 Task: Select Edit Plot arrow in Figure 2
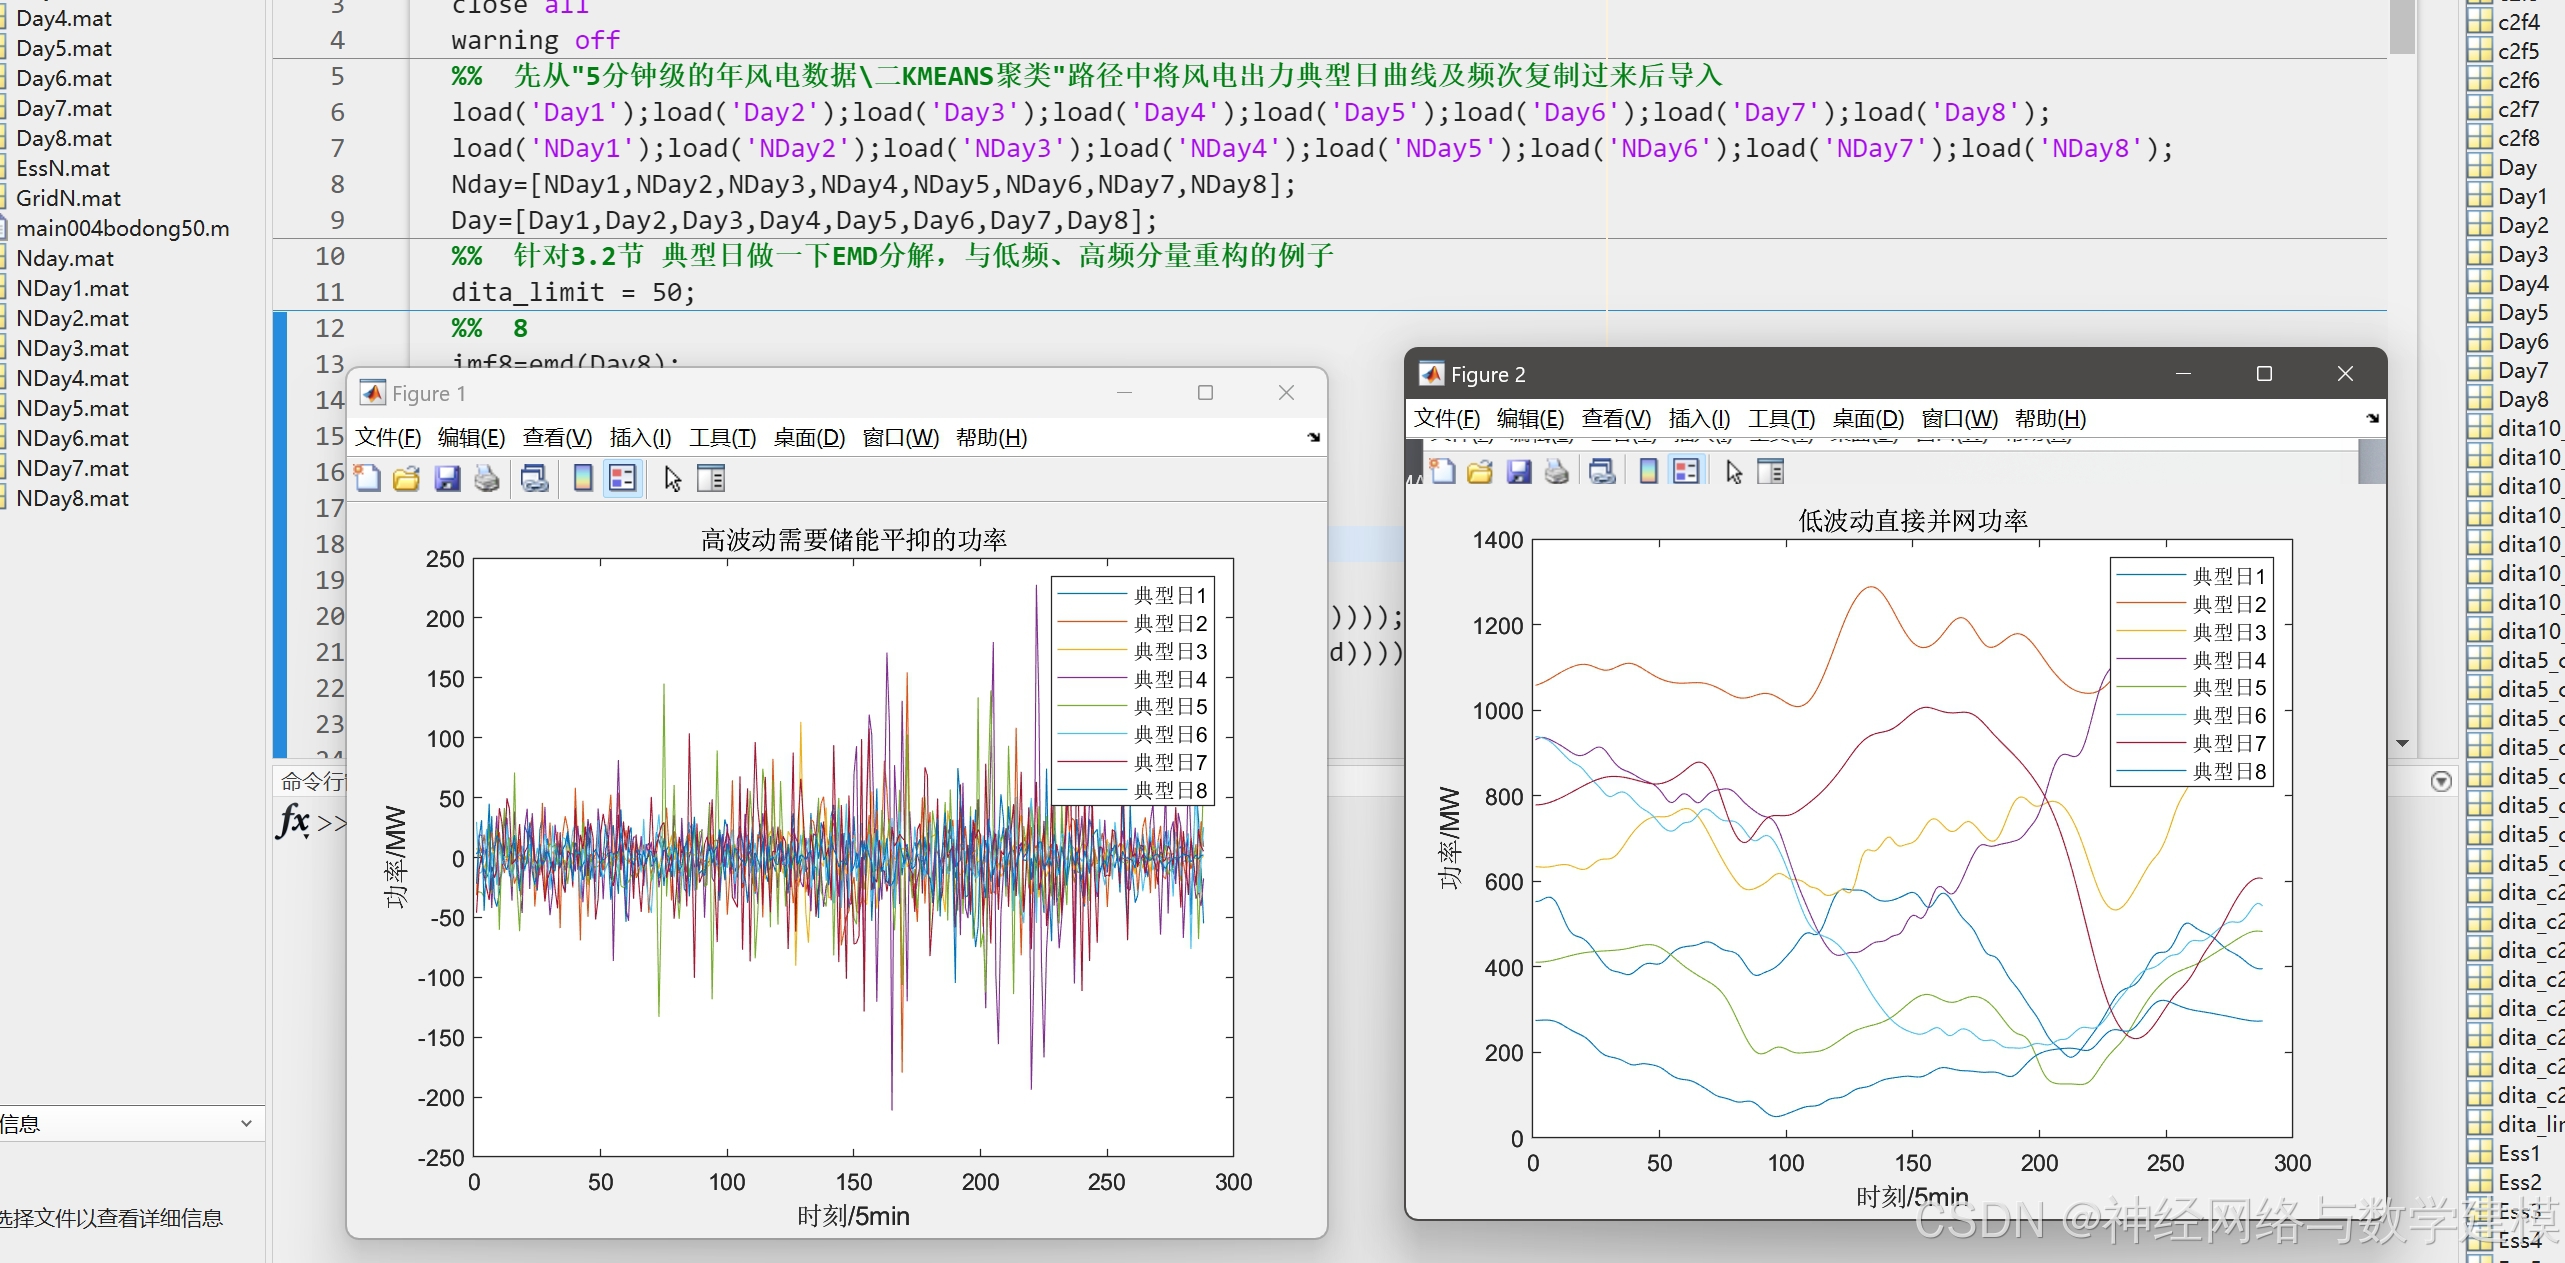tap(1733, 471)
